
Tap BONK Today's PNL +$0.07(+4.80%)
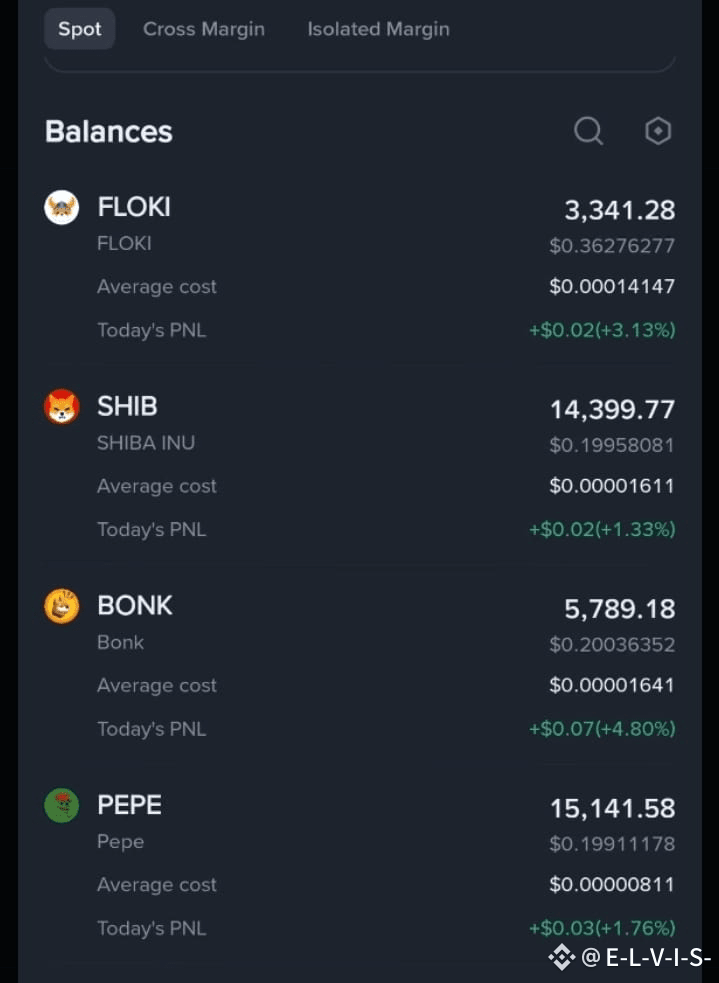602,728
